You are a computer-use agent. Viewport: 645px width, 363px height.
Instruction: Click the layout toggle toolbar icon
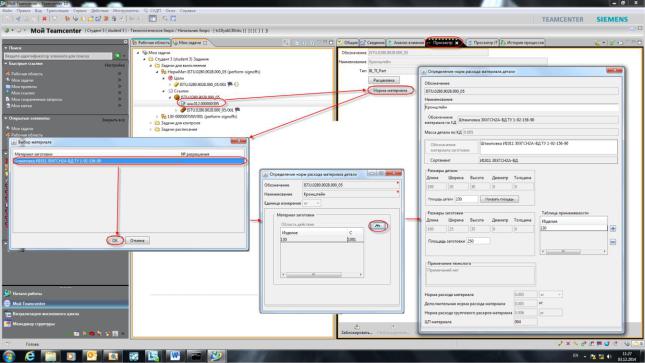coord(153,19)
